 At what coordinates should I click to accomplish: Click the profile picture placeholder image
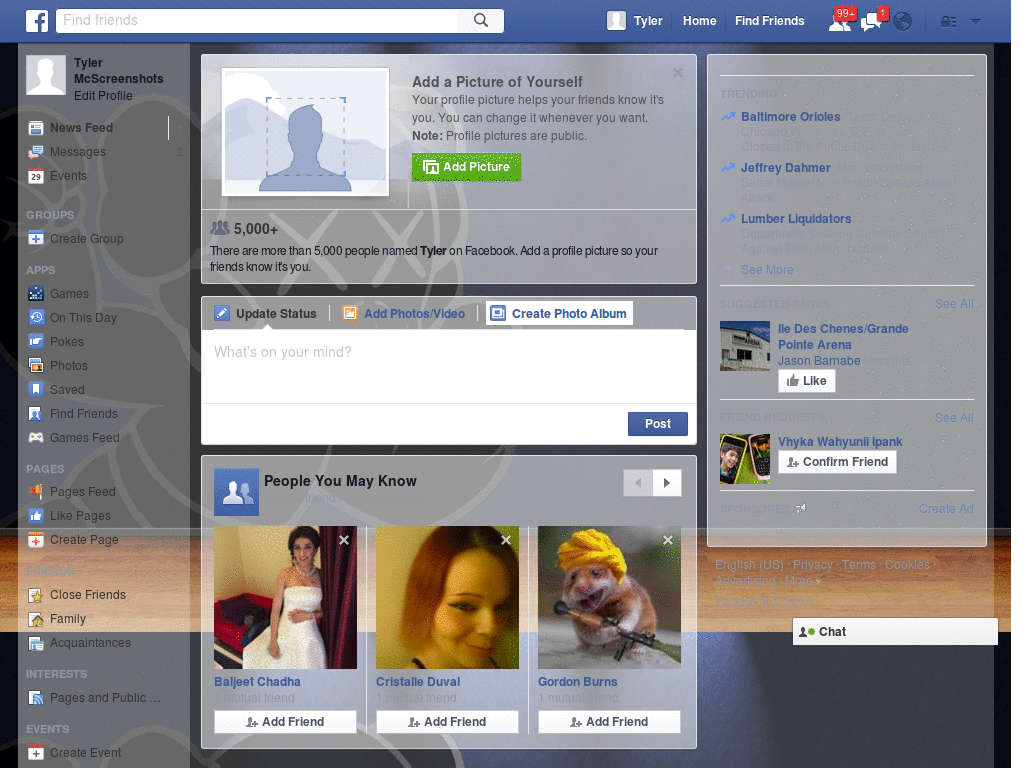[x=305, y=131]
